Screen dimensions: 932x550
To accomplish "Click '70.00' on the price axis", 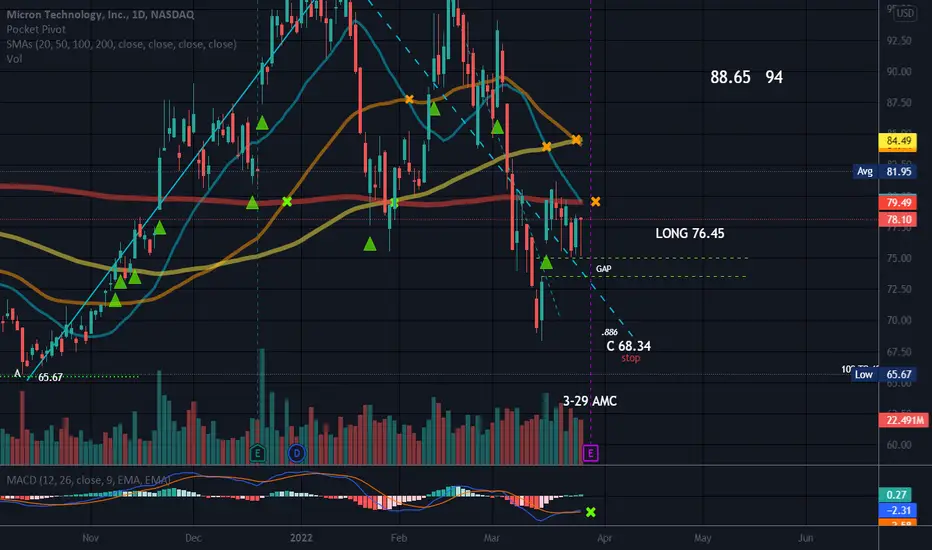I will 899,320.
